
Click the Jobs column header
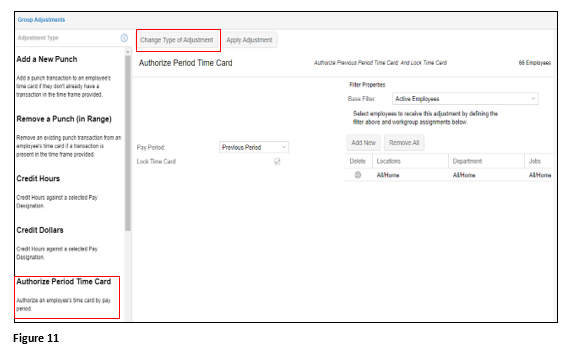tap(535, 161)
